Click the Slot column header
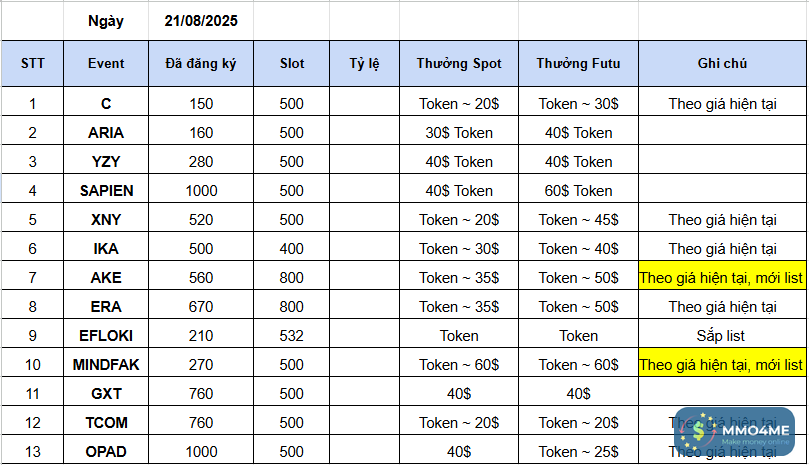 pyautogui.click(x=292, y=64)
